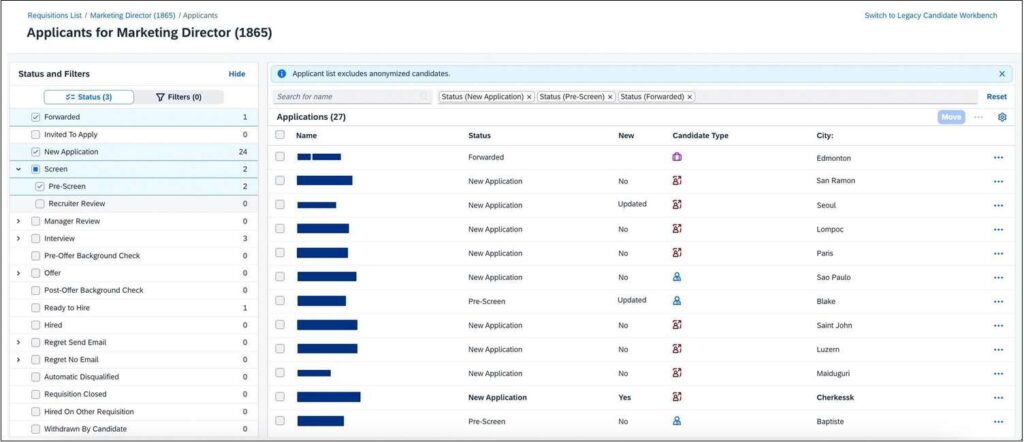The width and height of the screenshot is (1024, 442).
Task: Expand the Manager Review group
Action: pos(18,221)
